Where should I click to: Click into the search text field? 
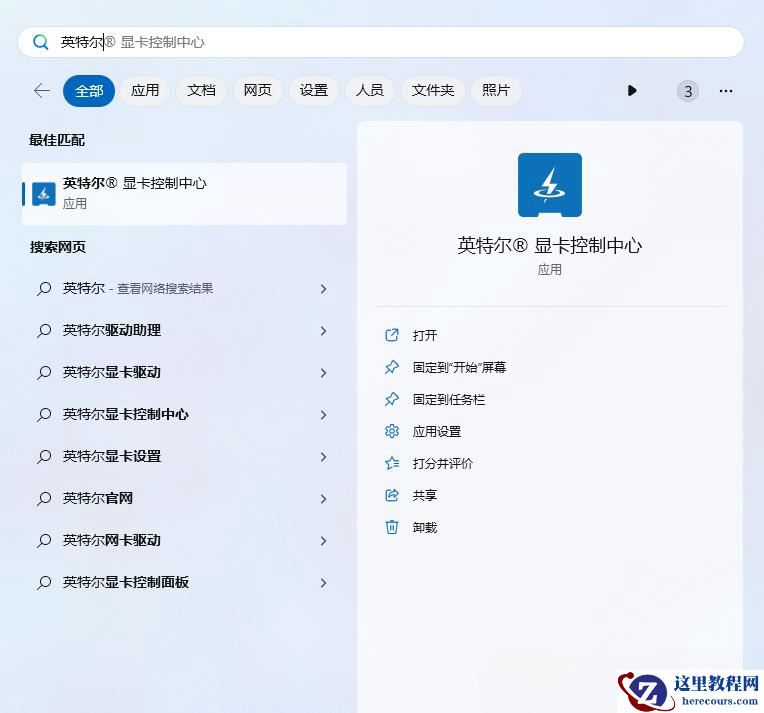pos(380,42)
